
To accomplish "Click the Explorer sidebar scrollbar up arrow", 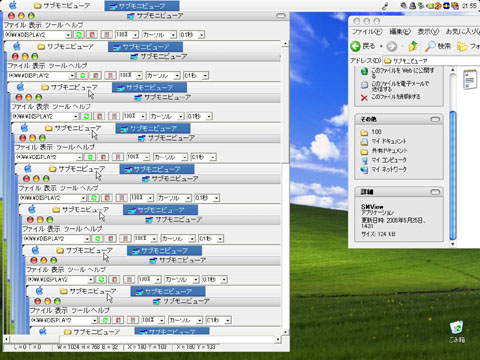I will [453, 70].
